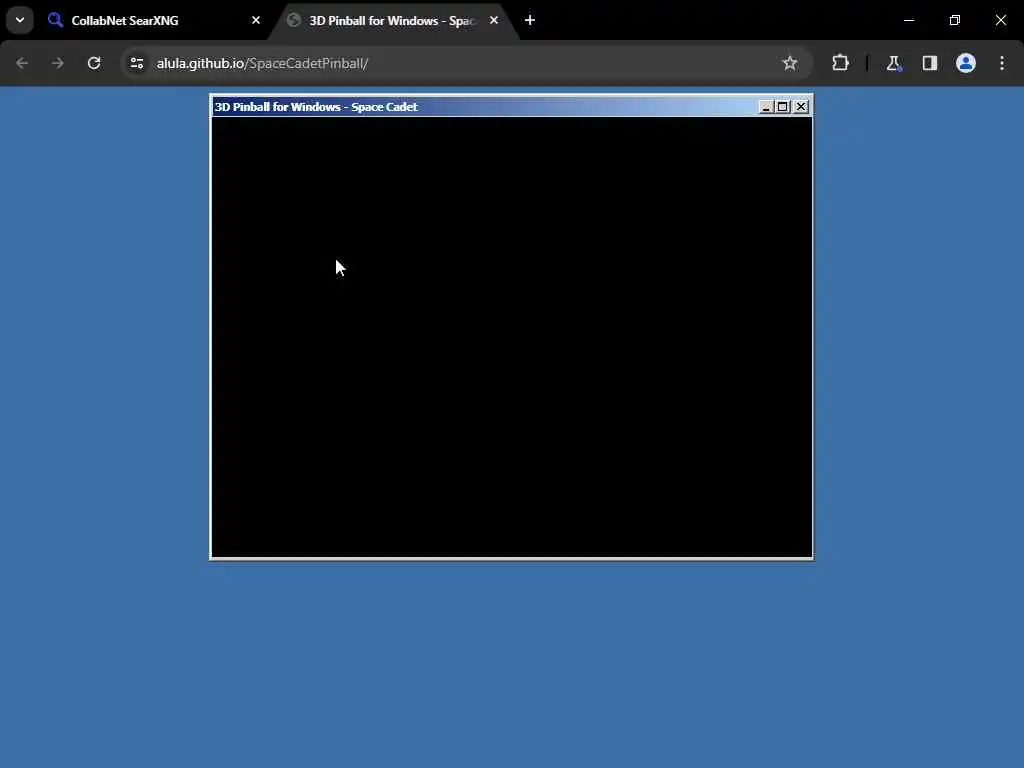Minimize the Space Cadet pinball window
This screenshot has width=1024, height=768.
765,107
